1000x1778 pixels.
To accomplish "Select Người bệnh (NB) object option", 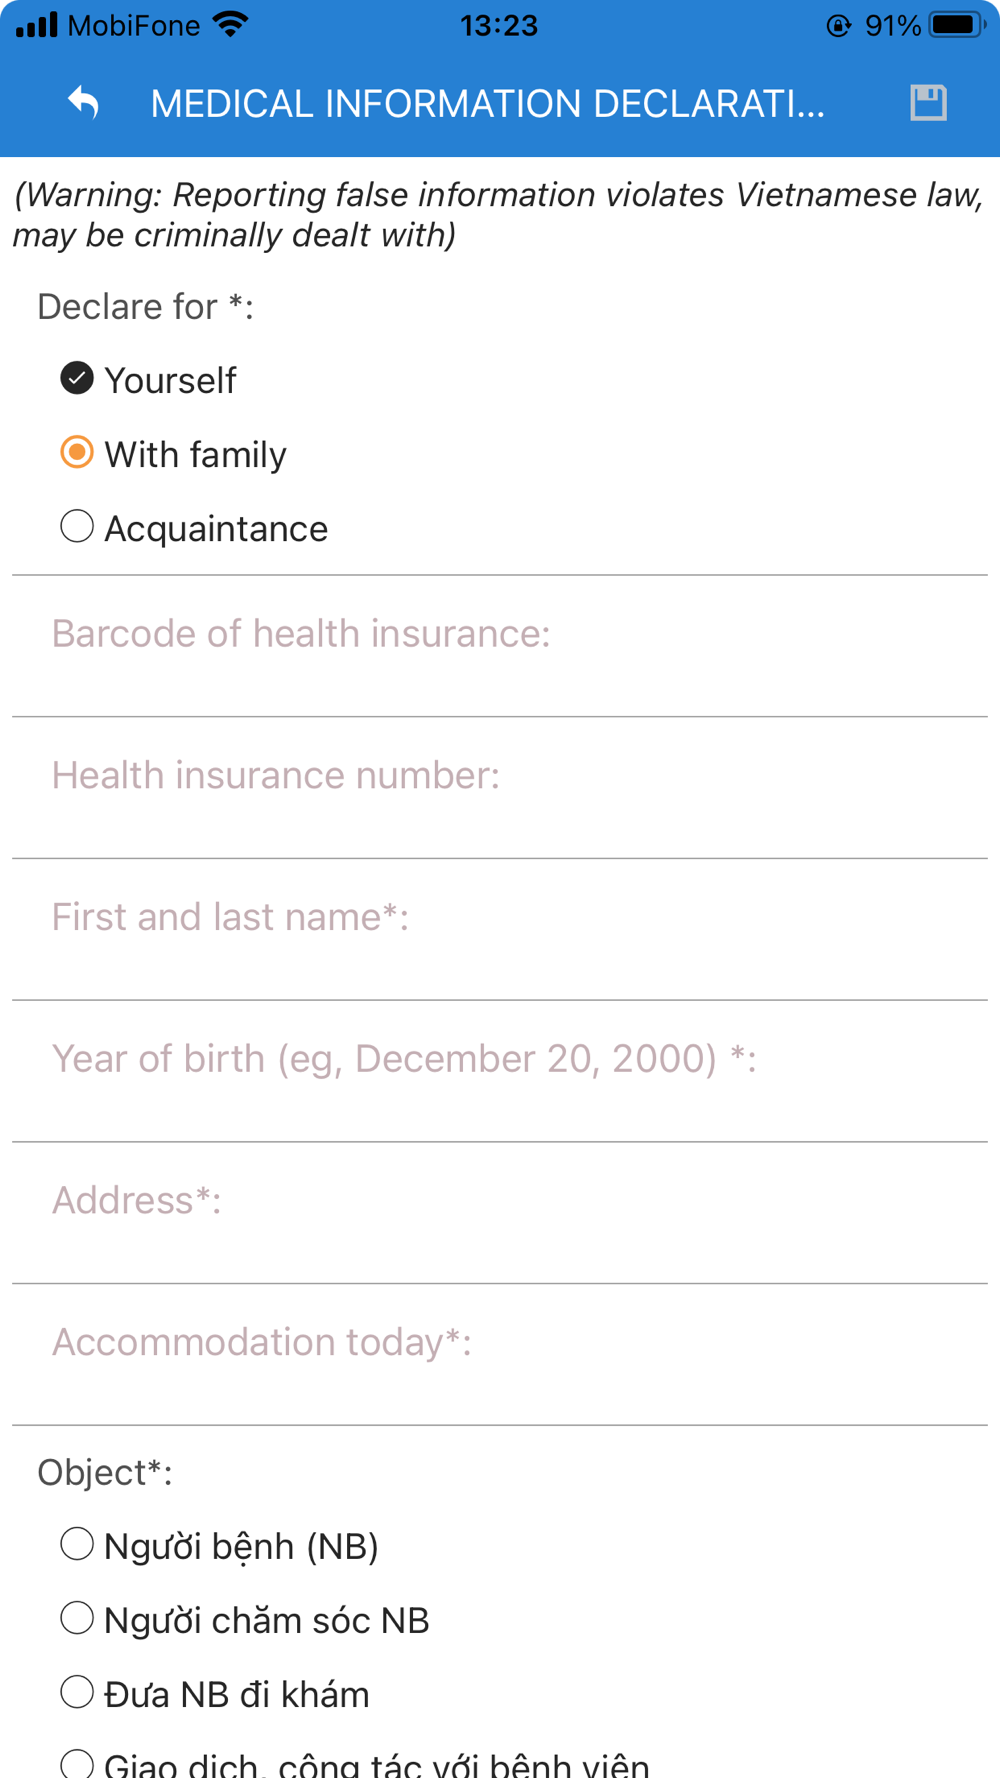I will (77, 1545).
